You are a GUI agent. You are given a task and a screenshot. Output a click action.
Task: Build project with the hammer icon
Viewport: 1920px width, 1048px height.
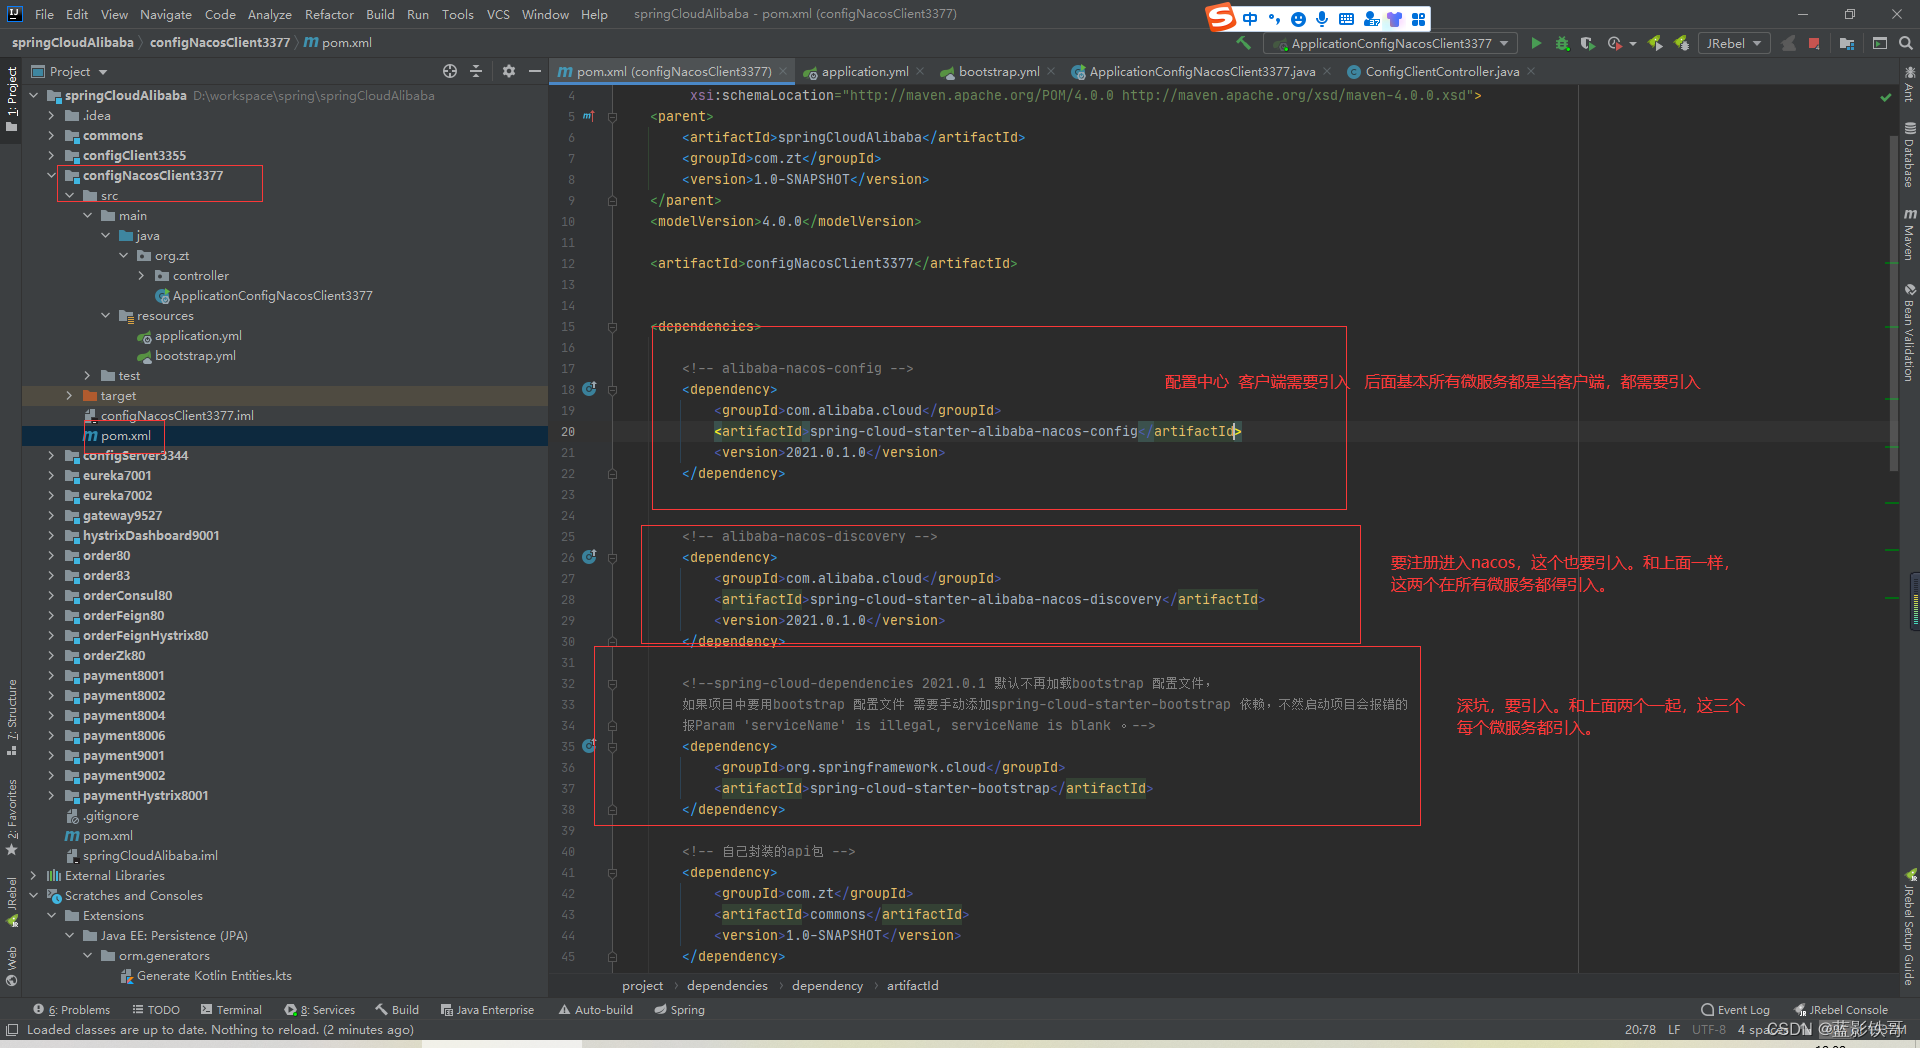click(1243, 43)
